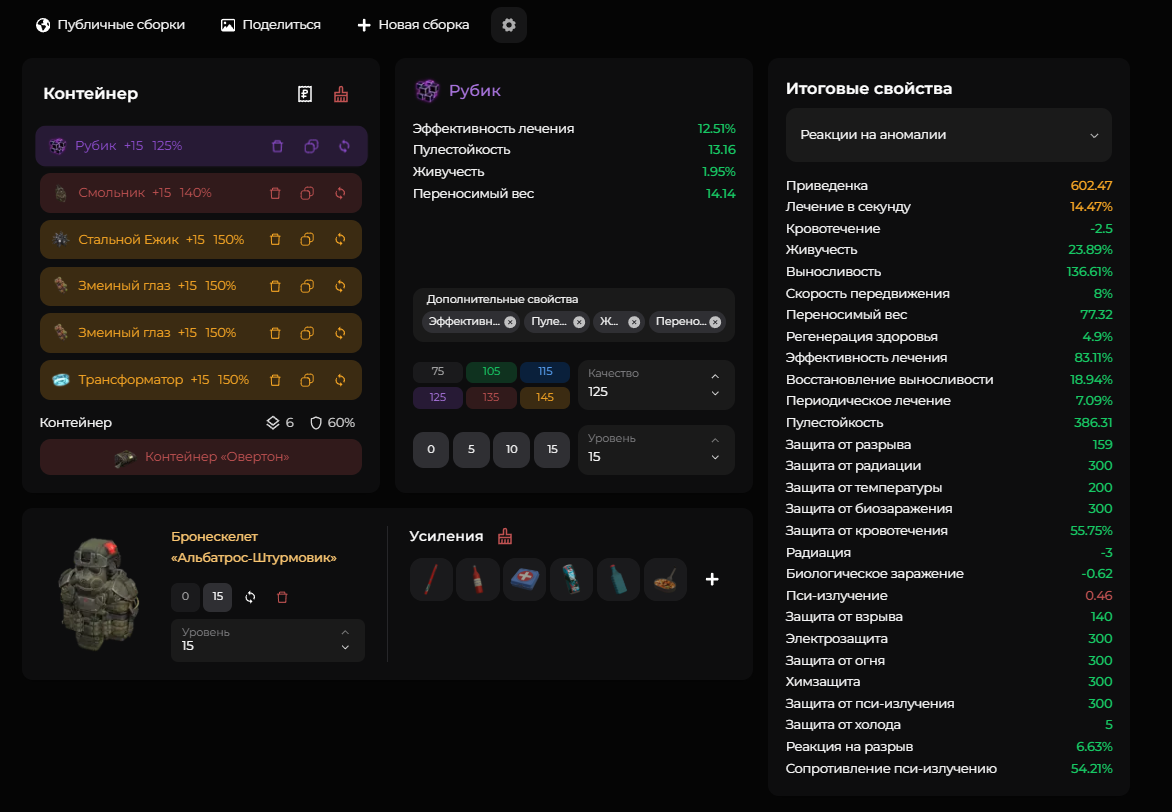Open Публичные сборки page
Image resolution: width=1172 pixels, height=812 pixels.
[x=111, y=25]
